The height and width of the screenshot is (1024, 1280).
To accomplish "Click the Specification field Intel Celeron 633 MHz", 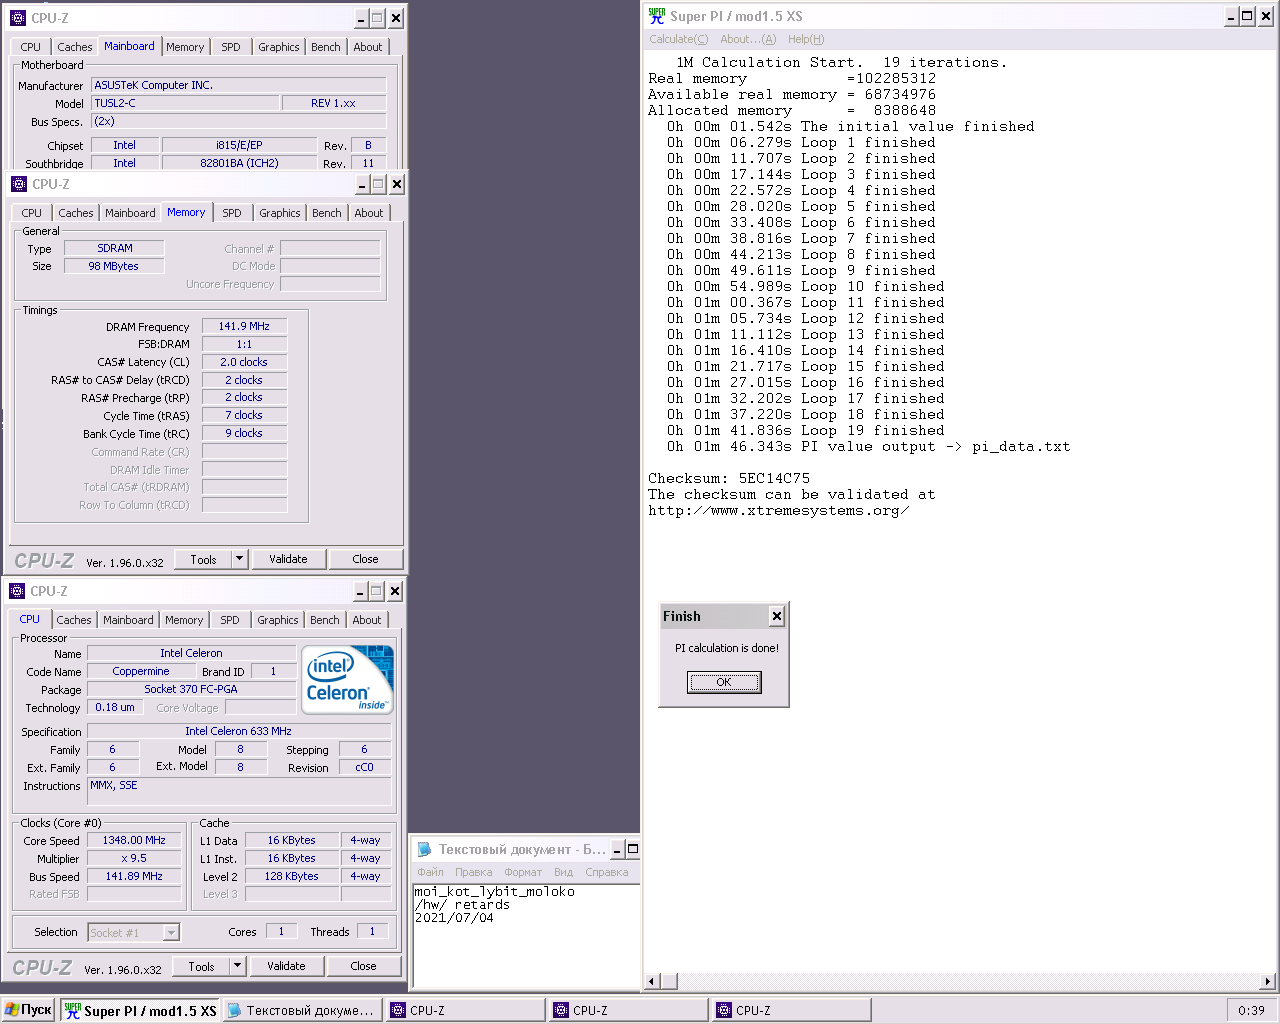I will 239,731.
